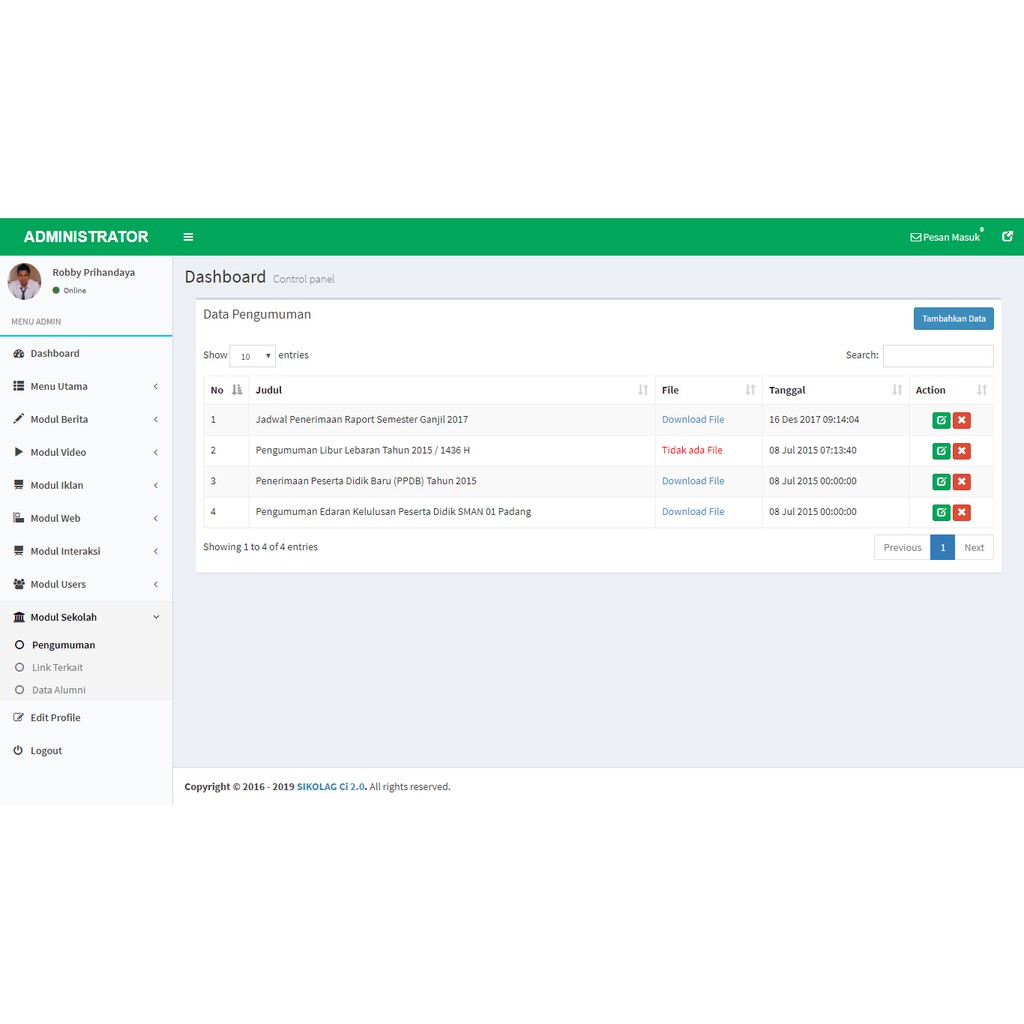The image size is (1024, 1024).
Task: Open the Edit Profile menu item
Action: (x=86, y=717)
